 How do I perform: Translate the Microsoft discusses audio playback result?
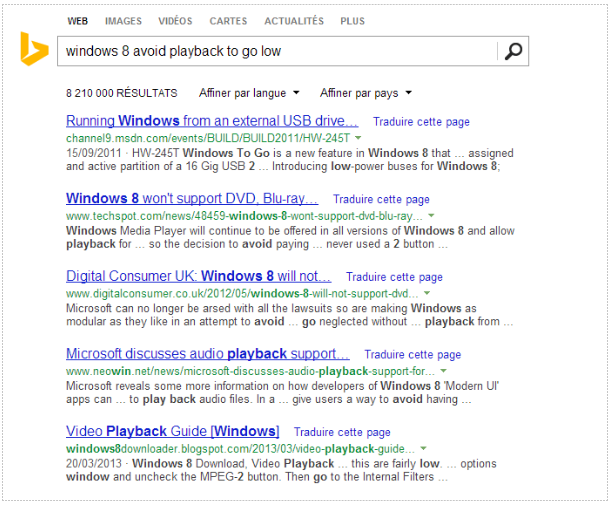pyautogui.click(x=412, y=355)
